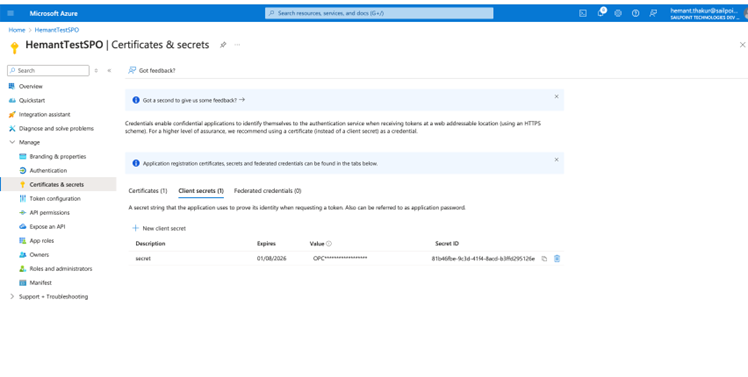Dismiss the feedback banner
The width and height of the screenshot is (748, 377).
click(556, 97)
